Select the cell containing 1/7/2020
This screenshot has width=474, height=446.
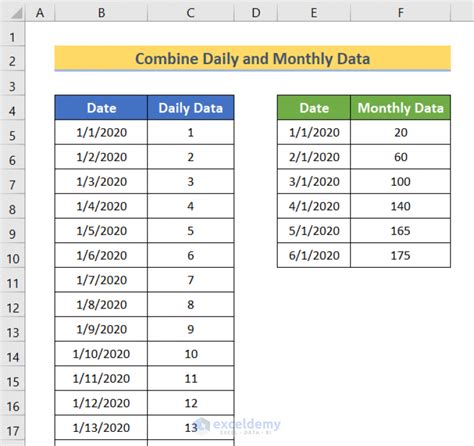tap(101, 280)
